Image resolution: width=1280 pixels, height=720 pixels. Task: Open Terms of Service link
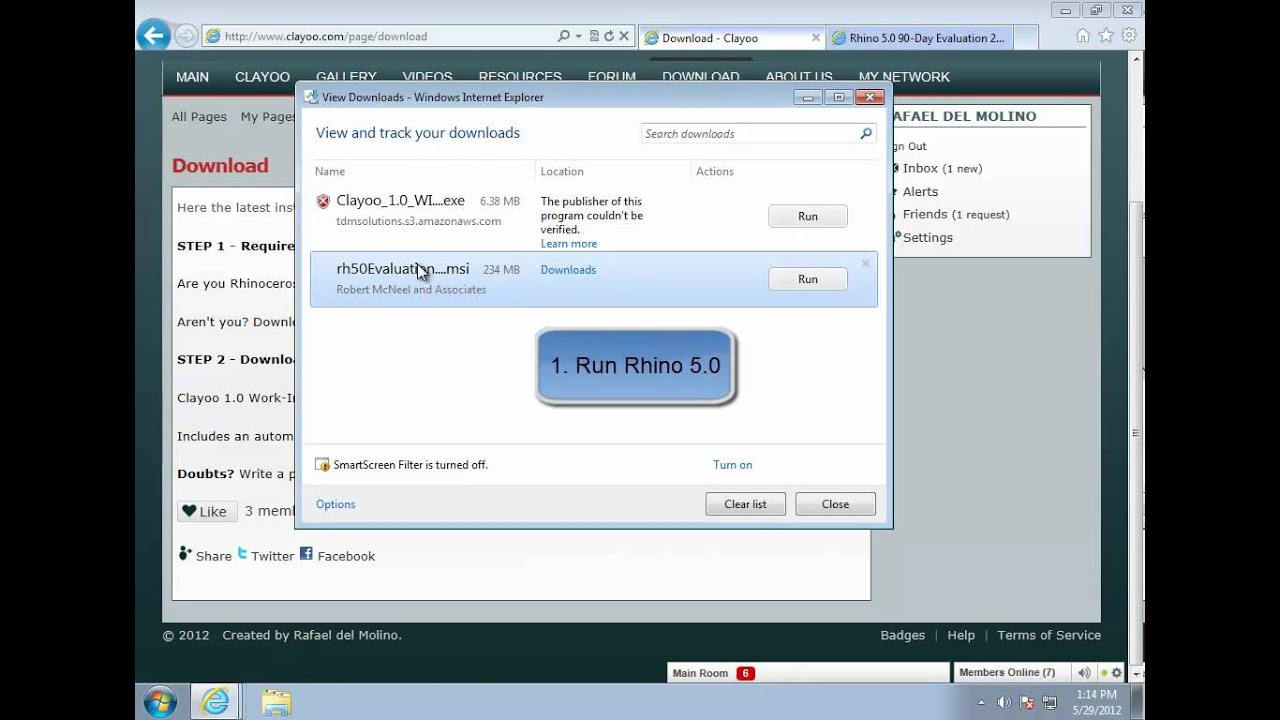pyautogui.click(x=1048, y=635)
